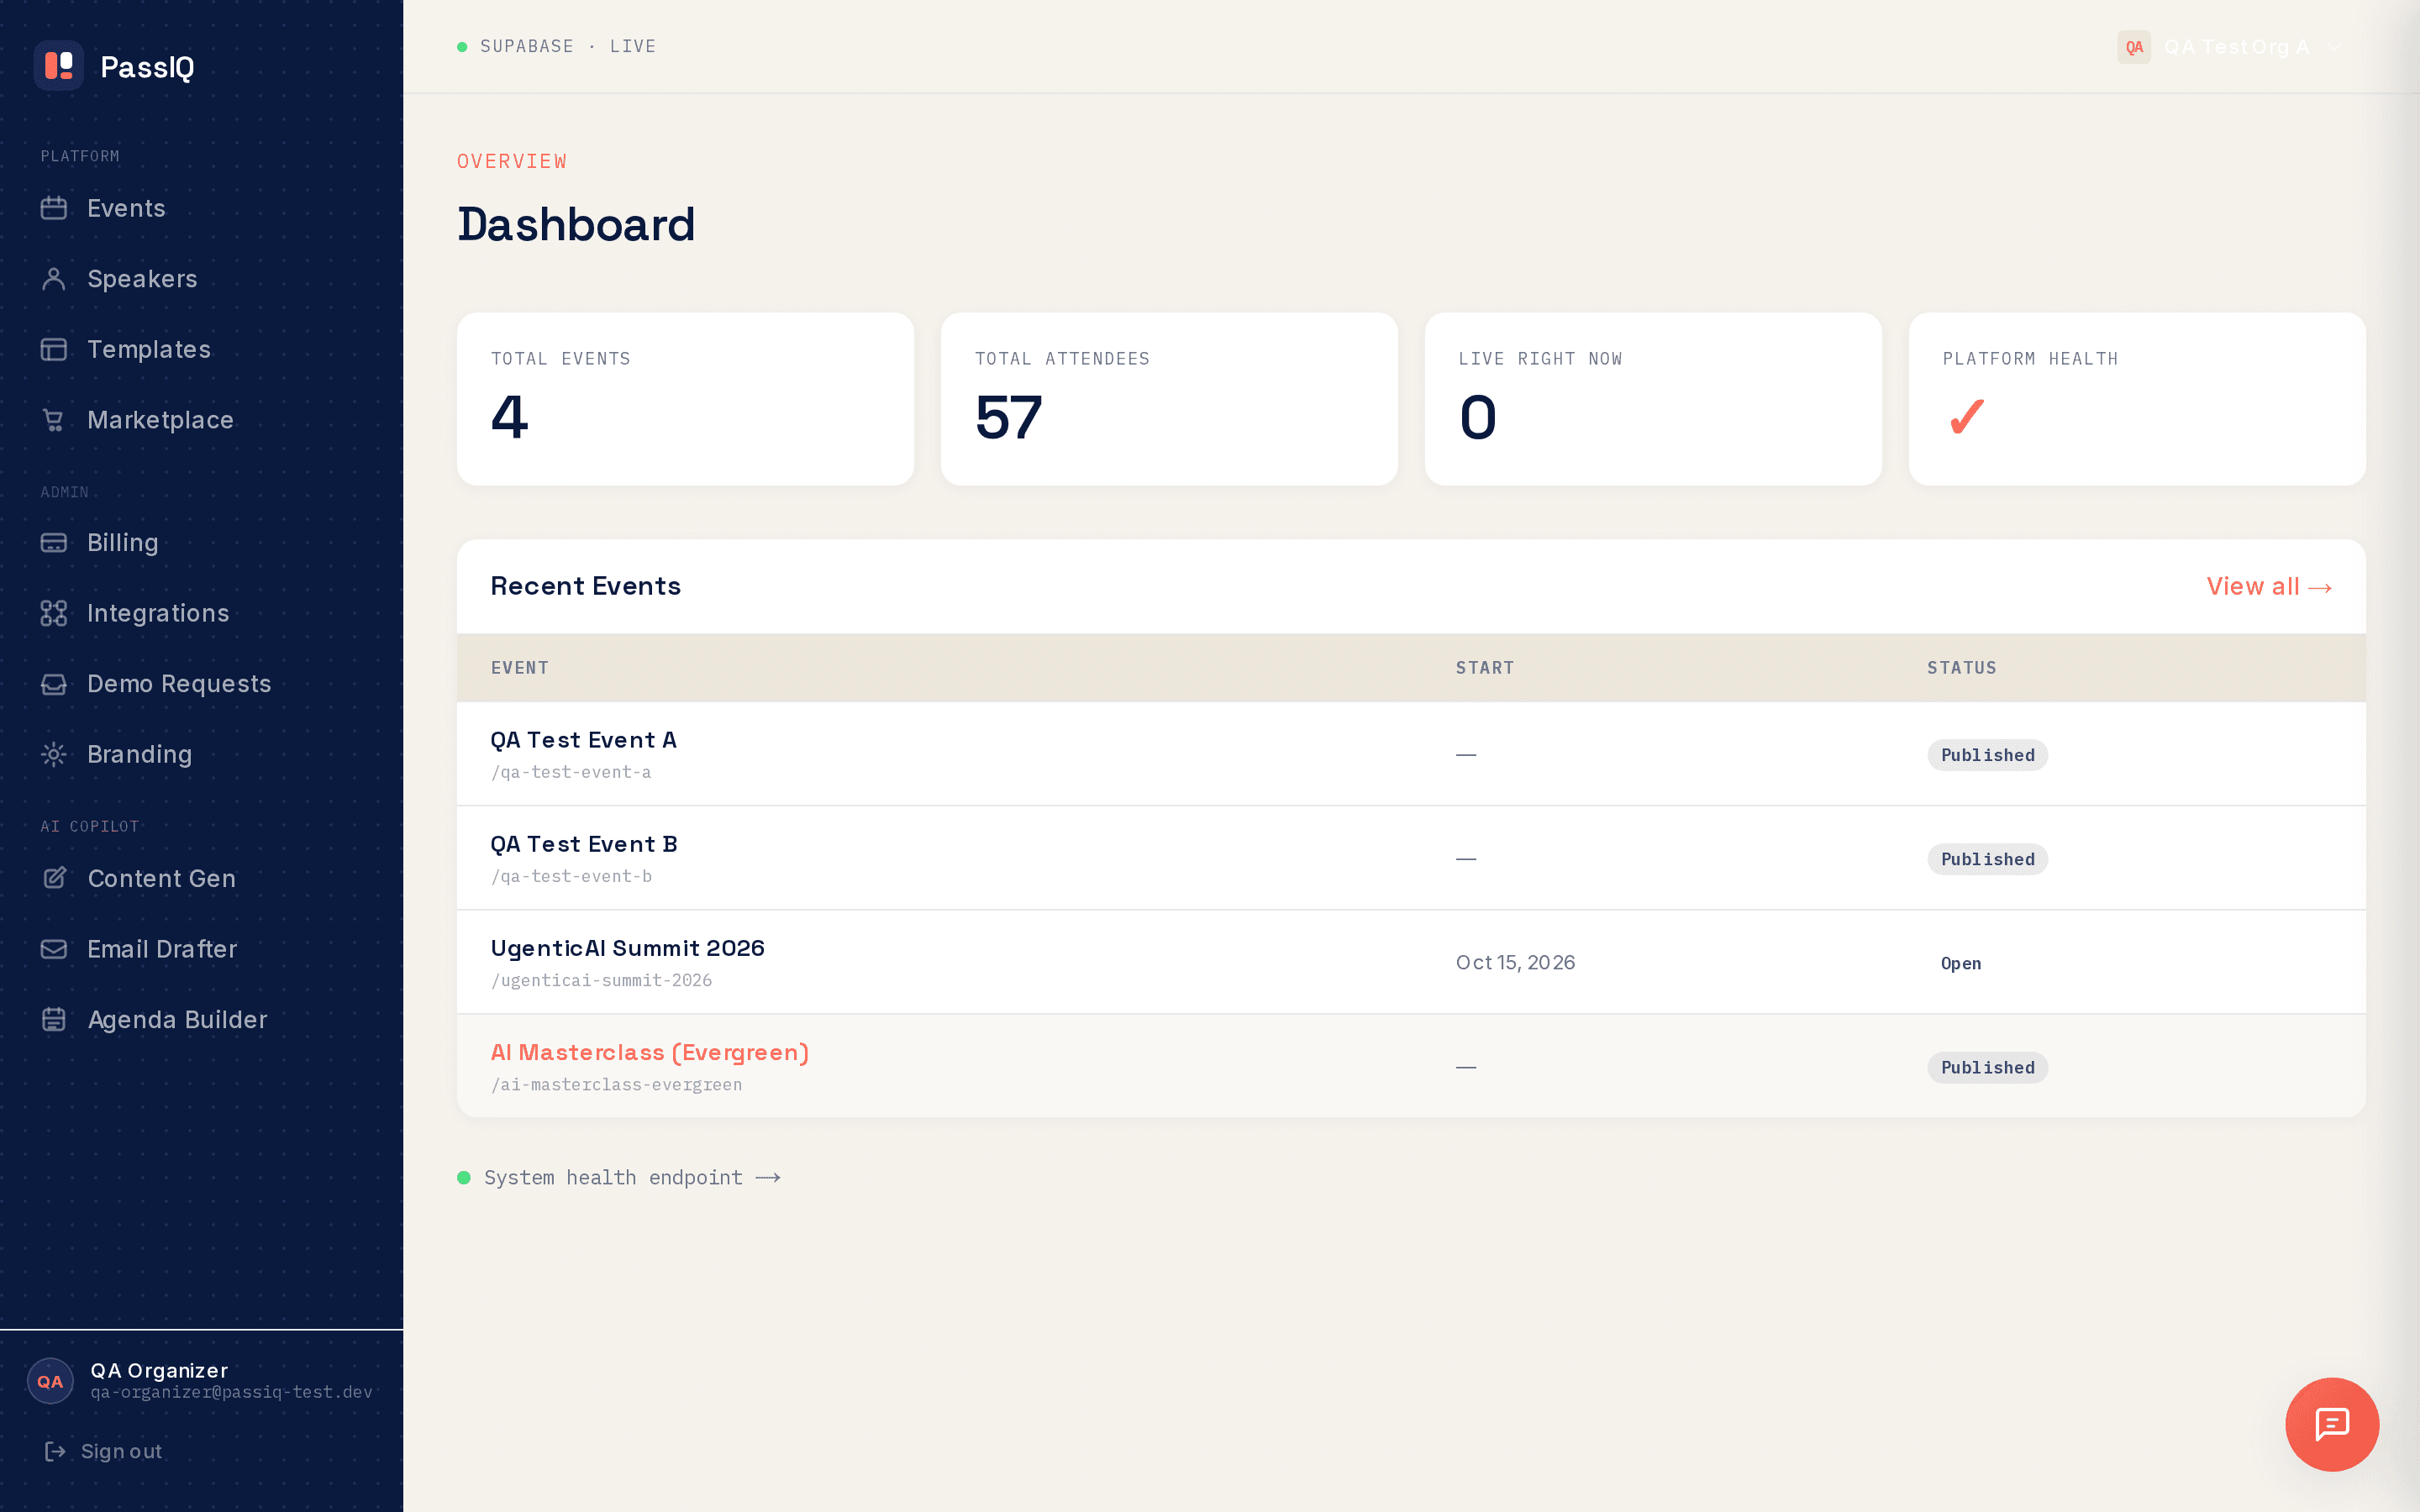
Task: Click Published badge for QA Test Event A
Action: pyautogui.click(x=1987, y=755)
